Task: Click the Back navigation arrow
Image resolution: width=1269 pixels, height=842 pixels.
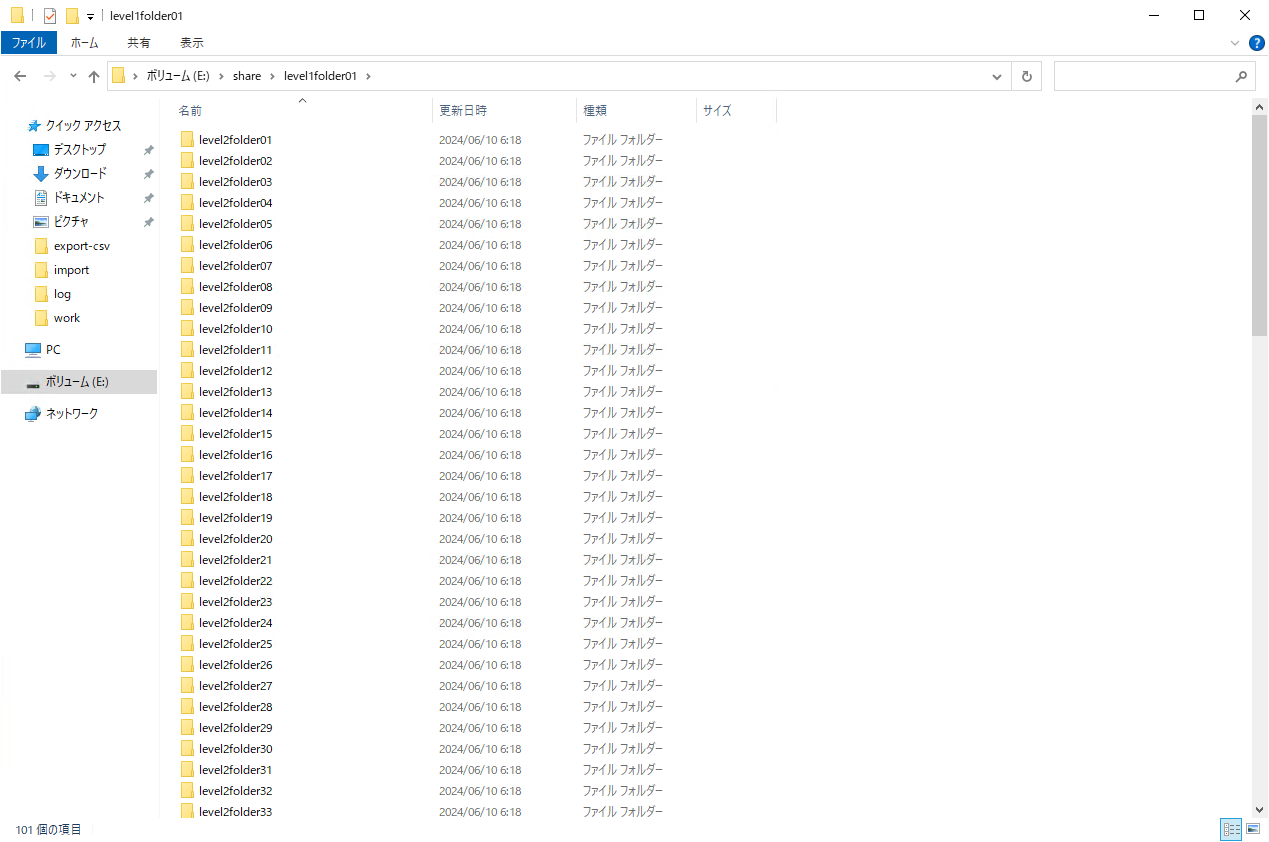Action: (x=20, y=76)
